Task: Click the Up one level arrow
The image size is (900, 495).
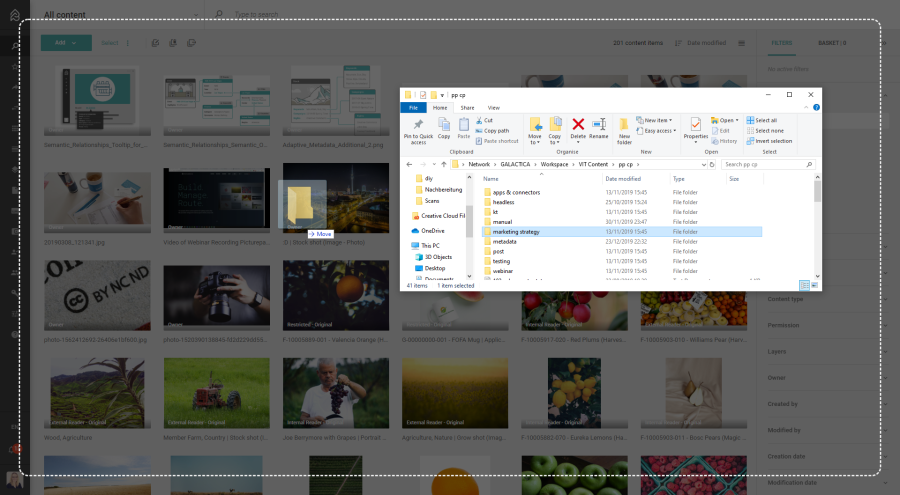Action: pos(444,164)
